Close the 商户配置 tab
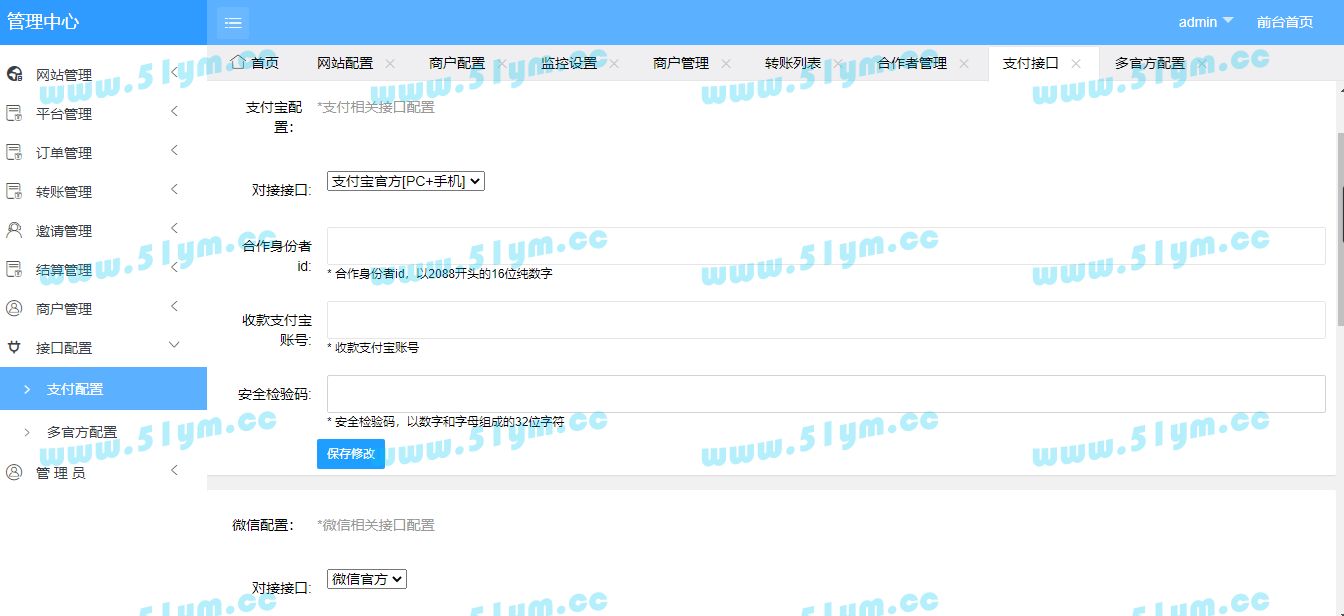The image size is (1344, 616). click(502, 63)
